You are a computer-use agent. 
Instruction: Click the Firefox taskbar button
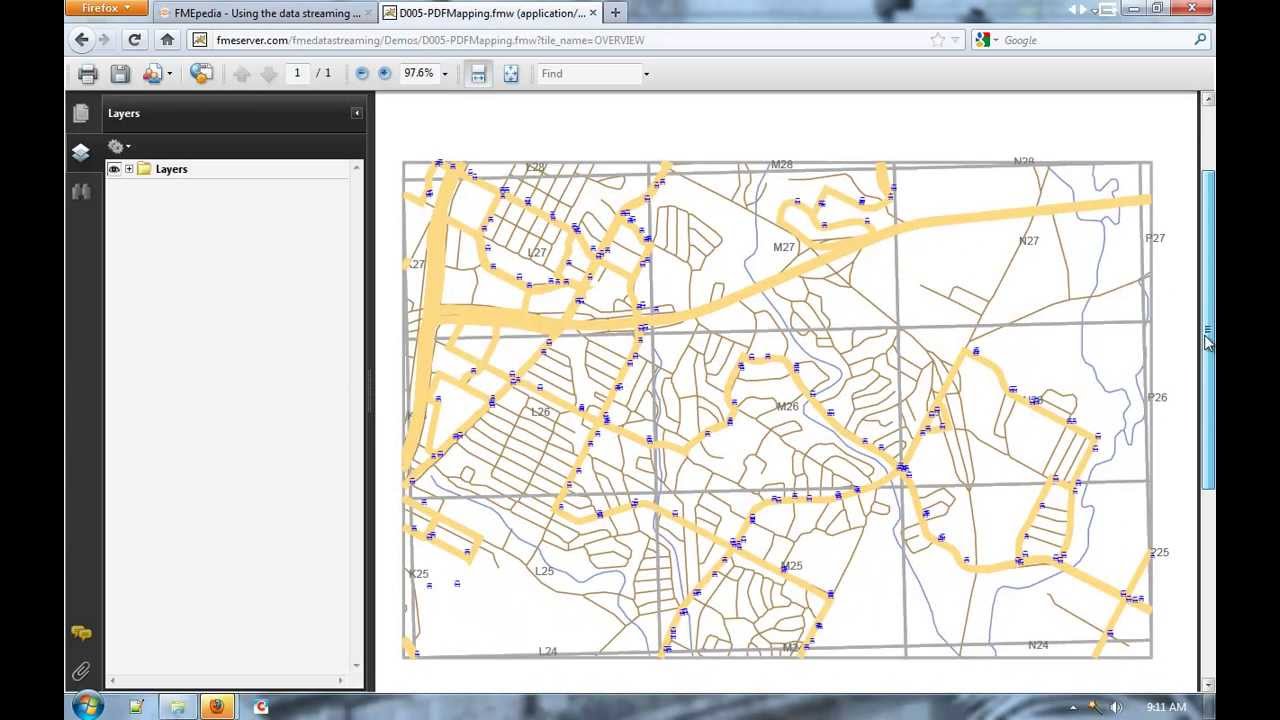pos(216,707)
